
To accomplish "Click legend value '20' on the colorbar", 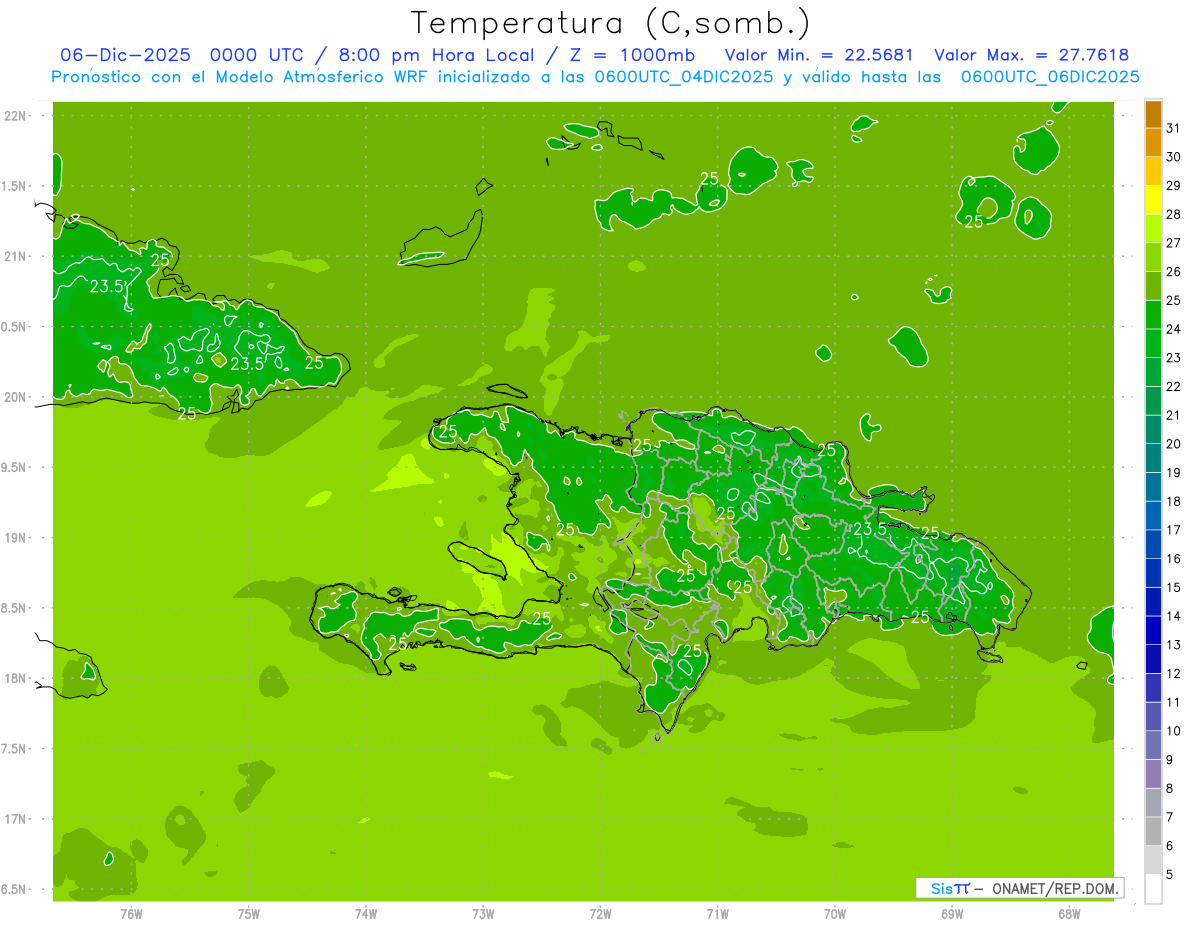I will tap(1174, 444).
